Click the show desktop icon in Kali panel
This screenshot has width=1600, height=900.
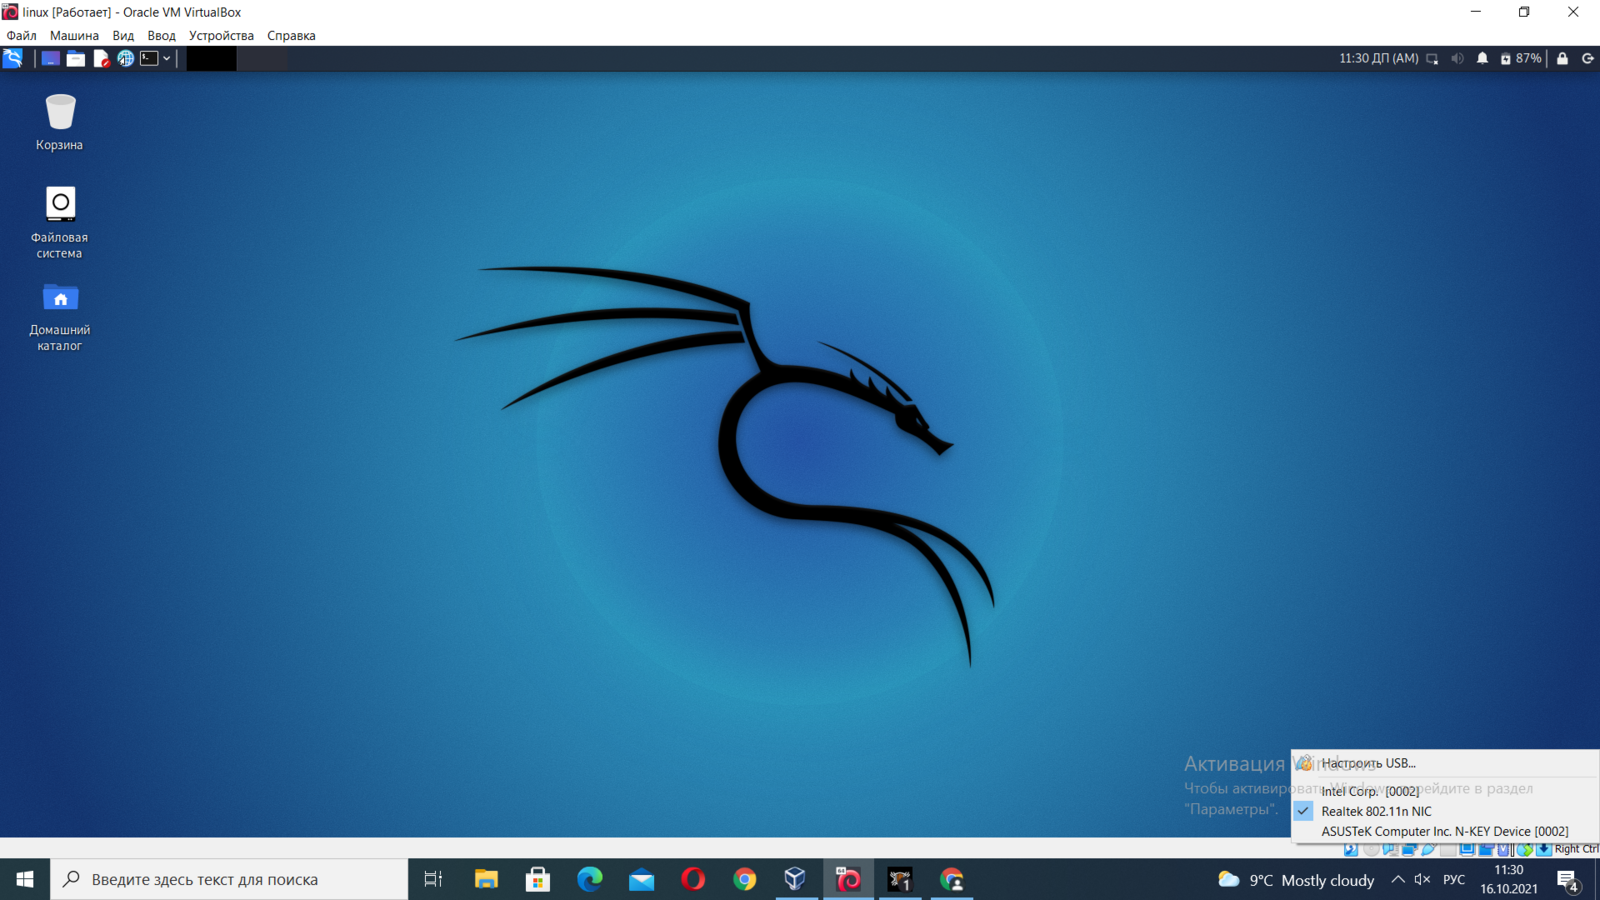click(50, 58)
